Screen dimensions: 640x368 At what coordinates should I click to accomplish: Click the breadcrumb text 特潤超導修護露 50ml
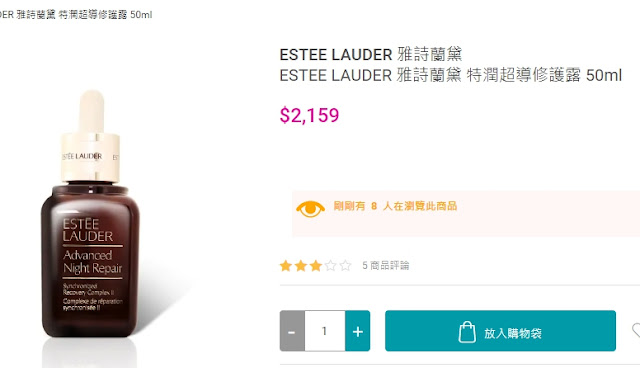click(105, 15)
